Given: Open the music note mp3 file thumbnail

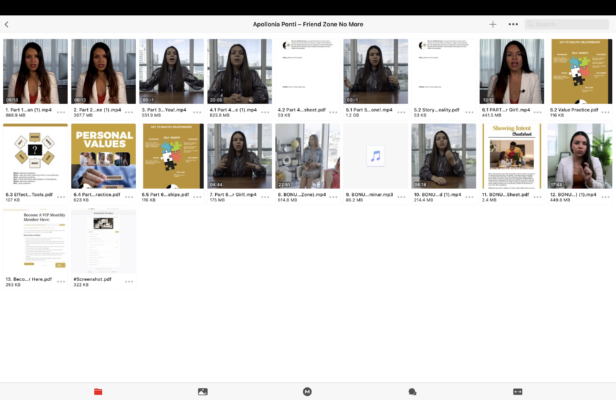Looking at the screenshot, I should pyautogui.click(x=376, y=156).
